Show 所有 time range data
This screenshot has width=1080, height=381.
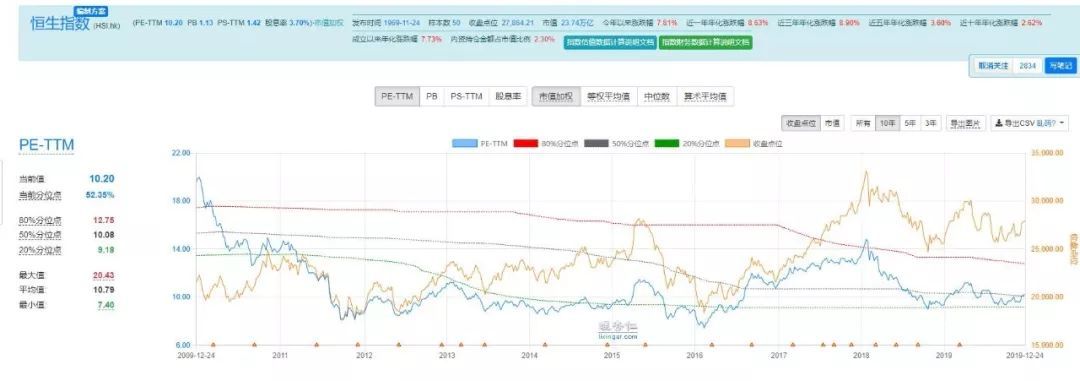[x=863, y=123]
